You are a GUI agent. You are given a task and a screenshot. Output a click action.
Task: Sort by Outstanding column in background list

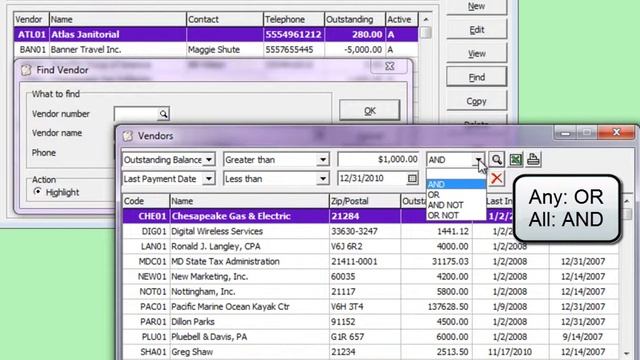355,19
